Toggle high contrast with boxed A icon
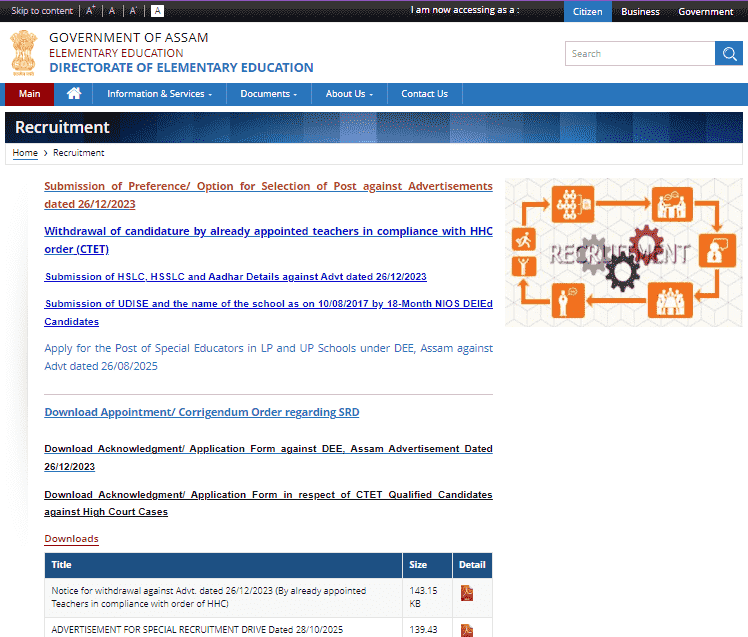This screenshot has width=748, height=637. point(157,11)
